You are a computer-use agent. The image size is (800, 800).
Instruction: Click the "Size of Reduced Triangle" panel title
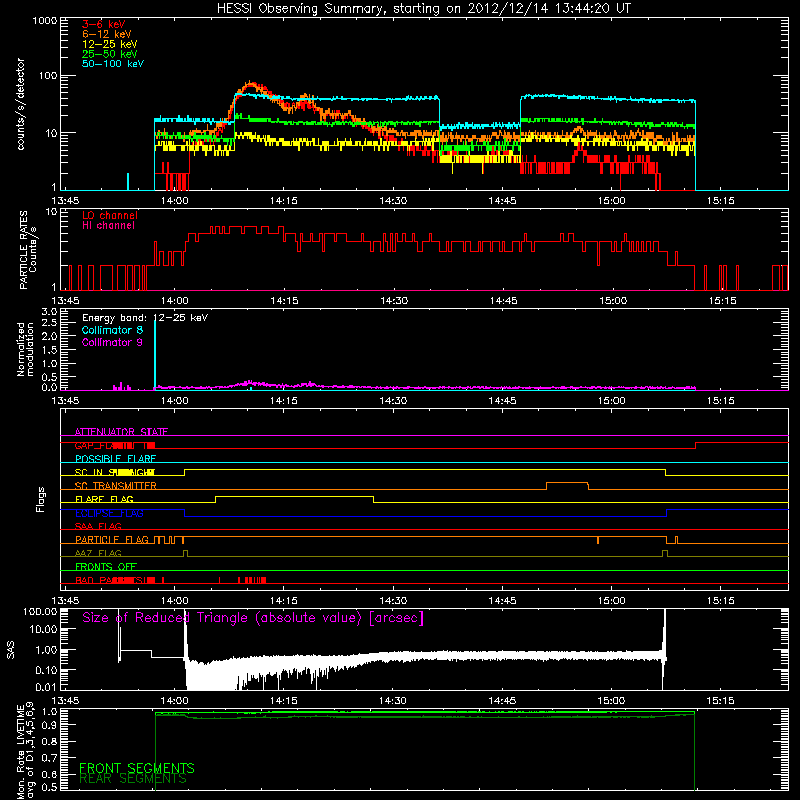coord(253,618)
